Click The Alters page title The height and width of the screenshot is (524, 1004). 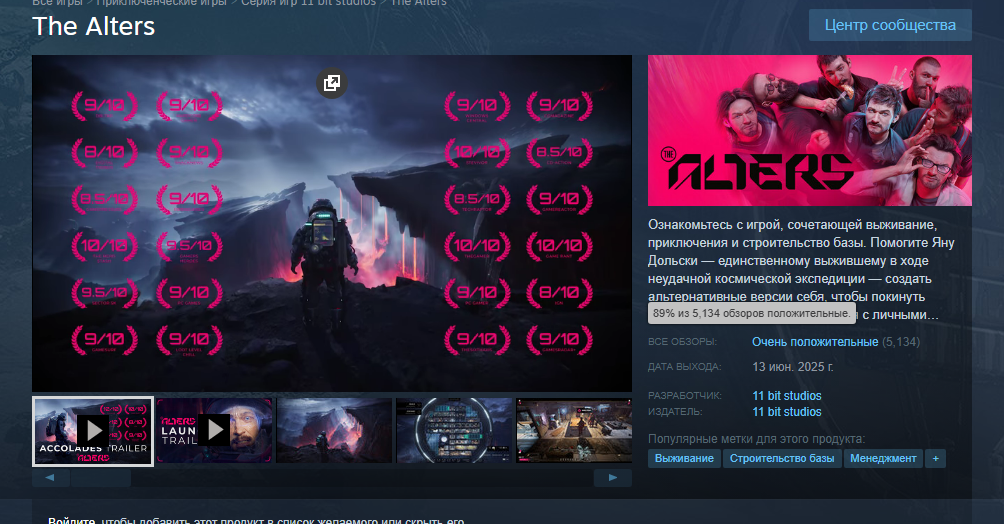pos(93,26)
